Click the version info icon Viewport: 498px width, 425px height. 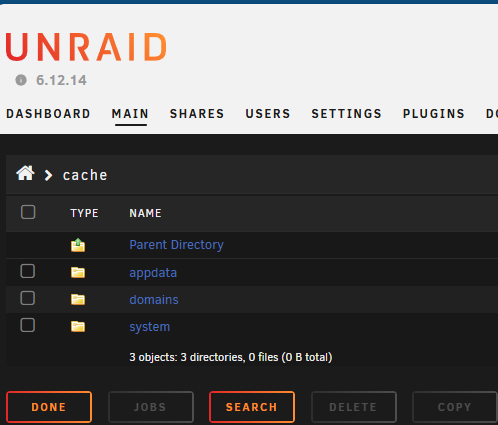tap(21, 80)
